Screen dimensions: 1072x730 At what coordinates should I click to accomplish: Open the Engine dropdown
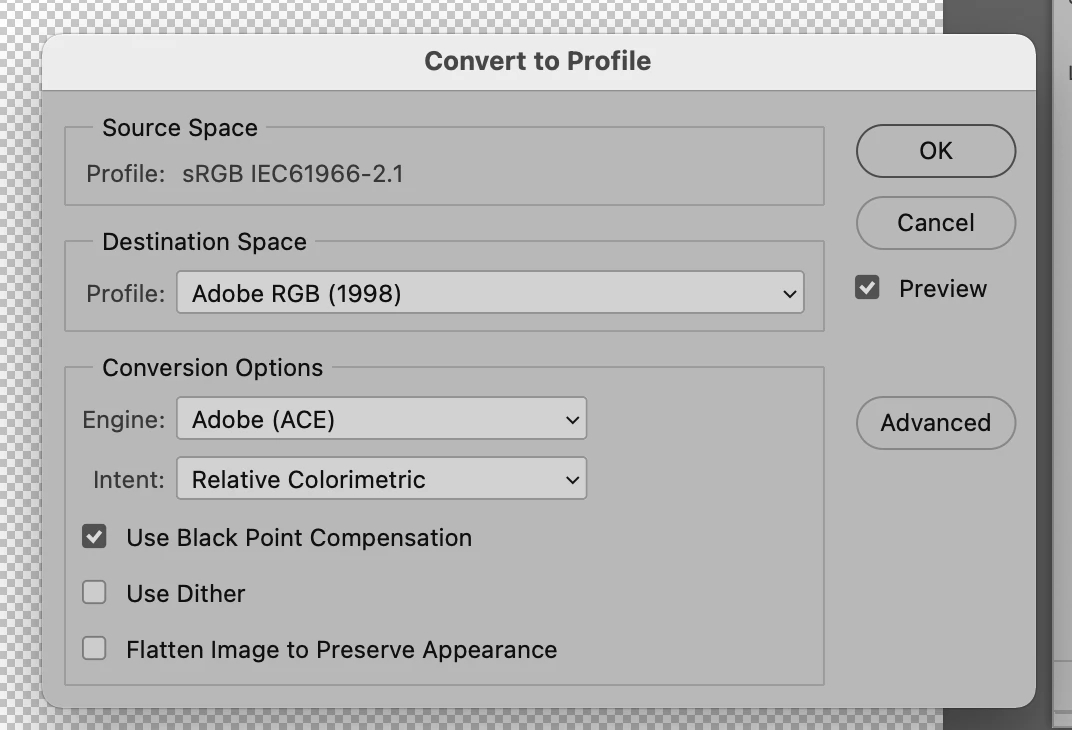point(381,420)
